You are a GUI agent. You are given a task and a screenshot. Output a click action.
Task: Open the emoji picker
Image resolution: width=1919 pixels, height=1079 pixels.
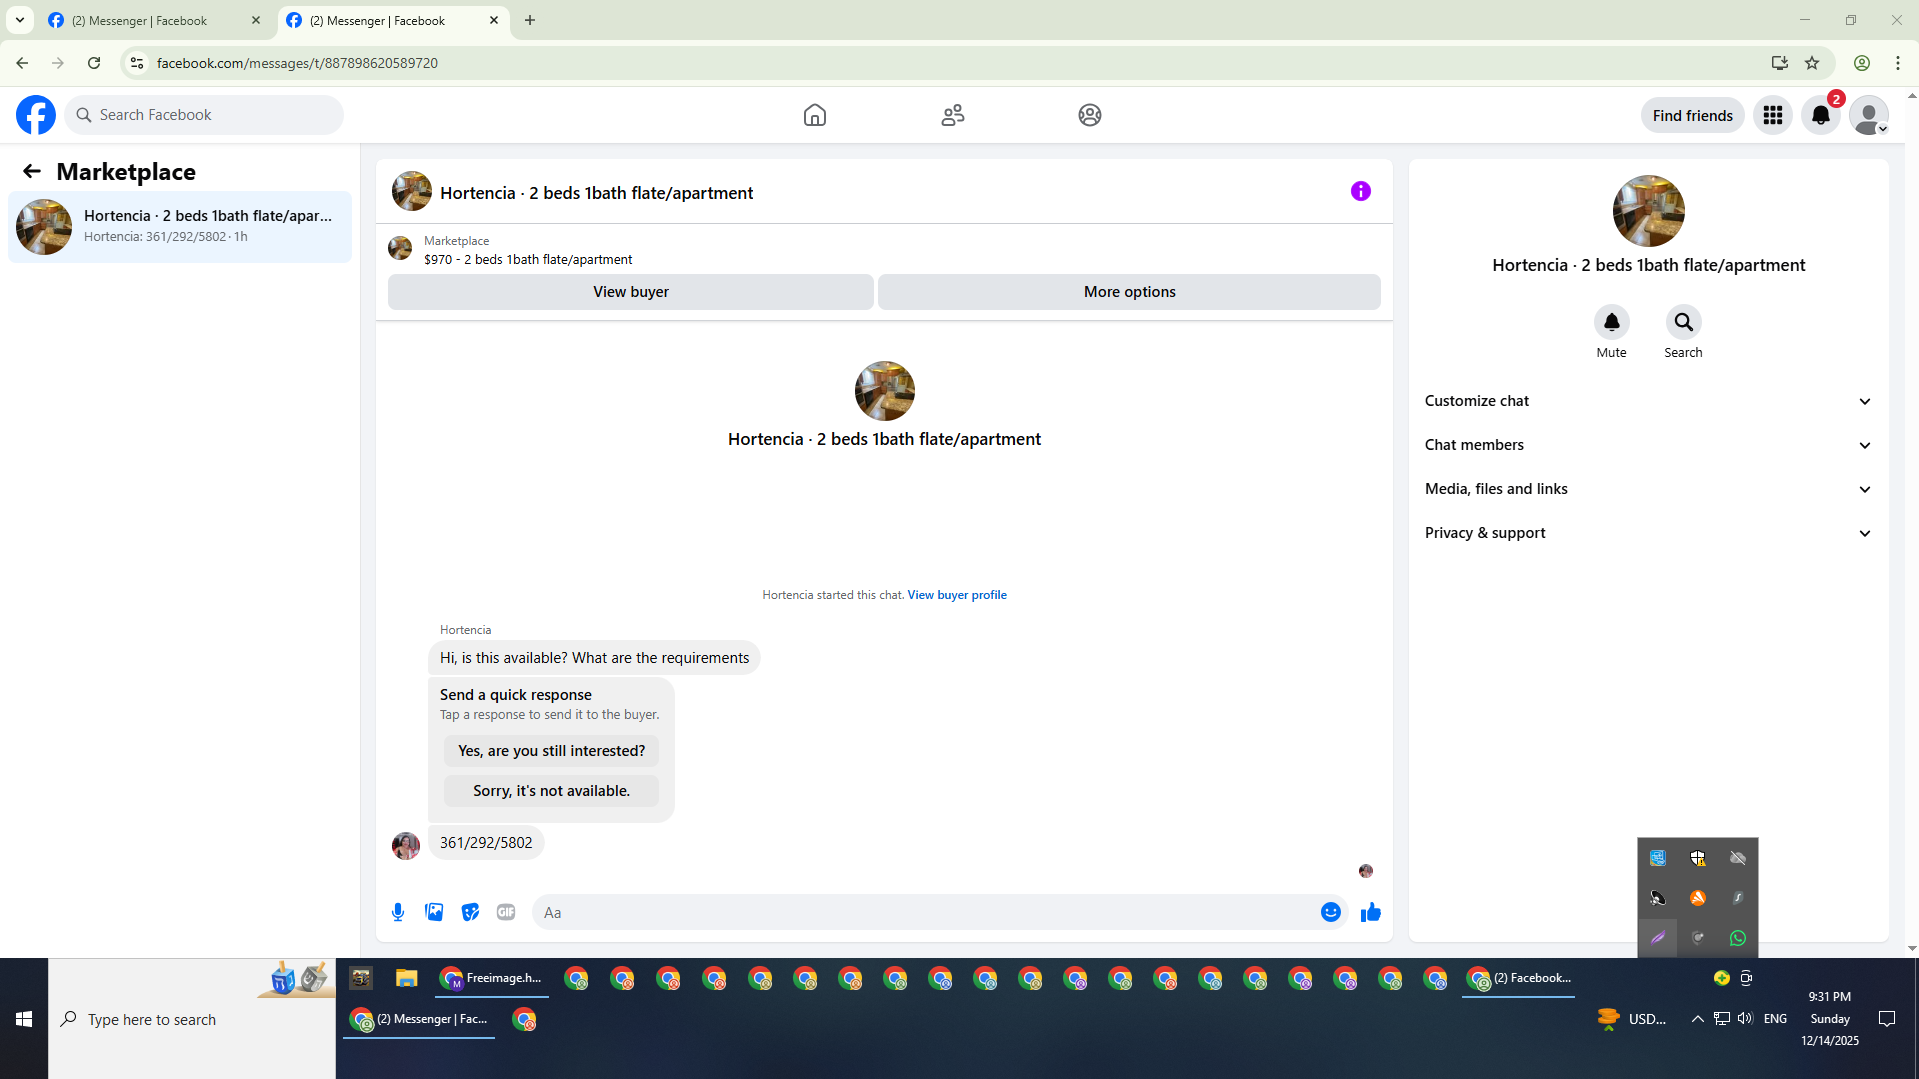[1330, 912]
